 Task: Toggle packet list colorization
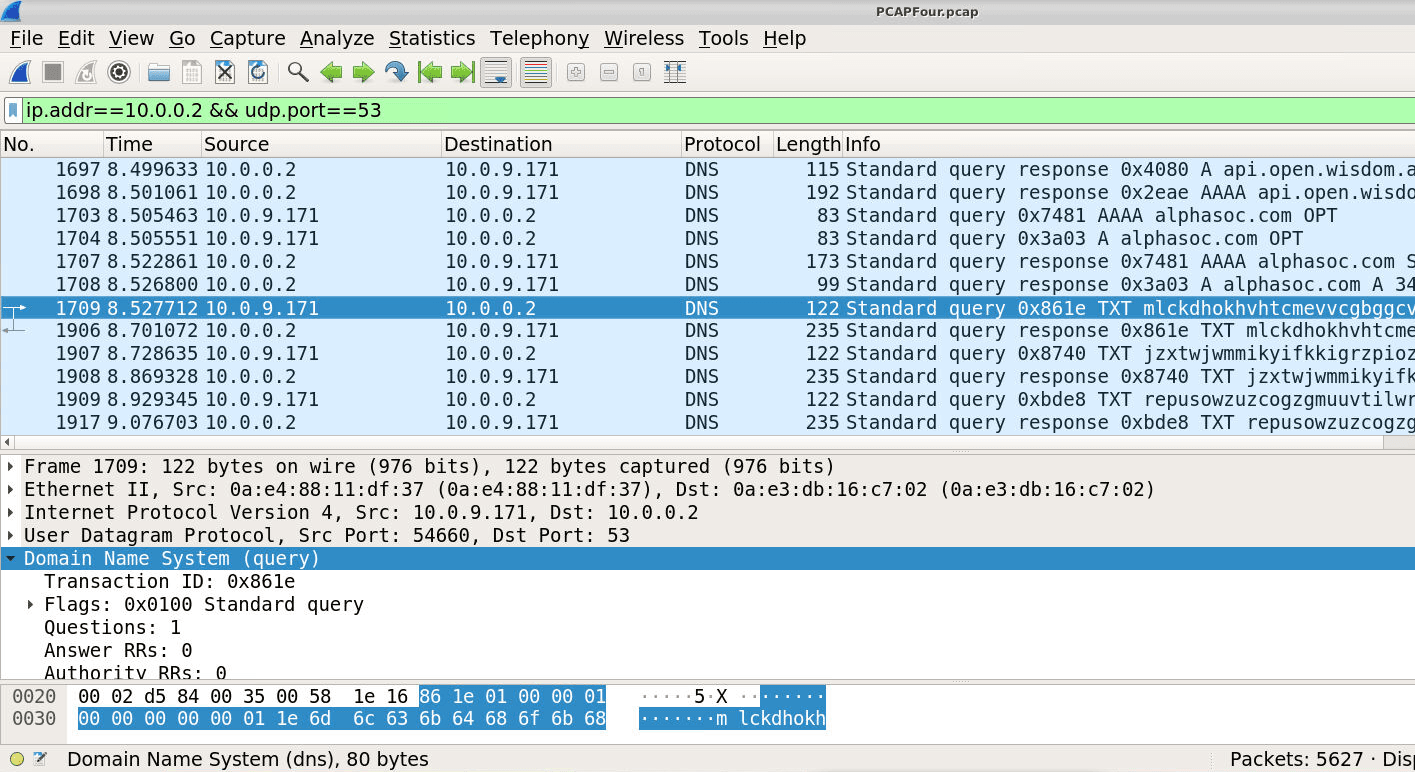click(536, 72)
